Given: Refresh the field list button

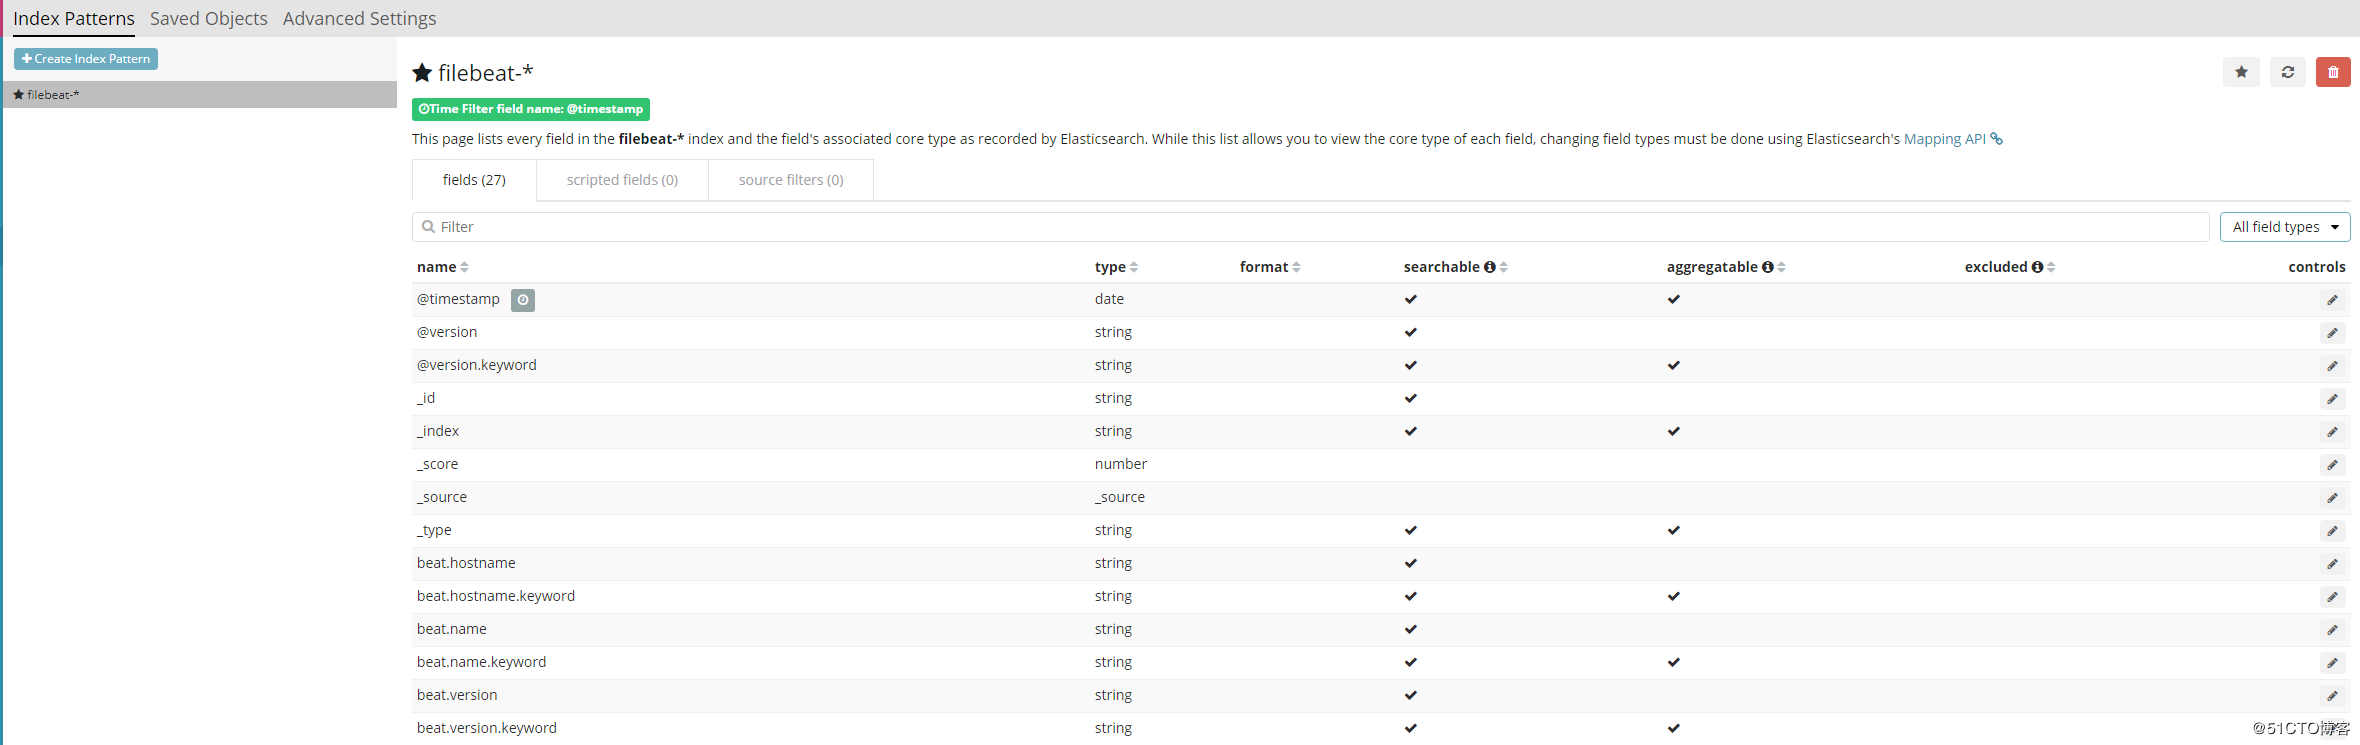Looking at the screenshot, I should (x=2287, y=72).
